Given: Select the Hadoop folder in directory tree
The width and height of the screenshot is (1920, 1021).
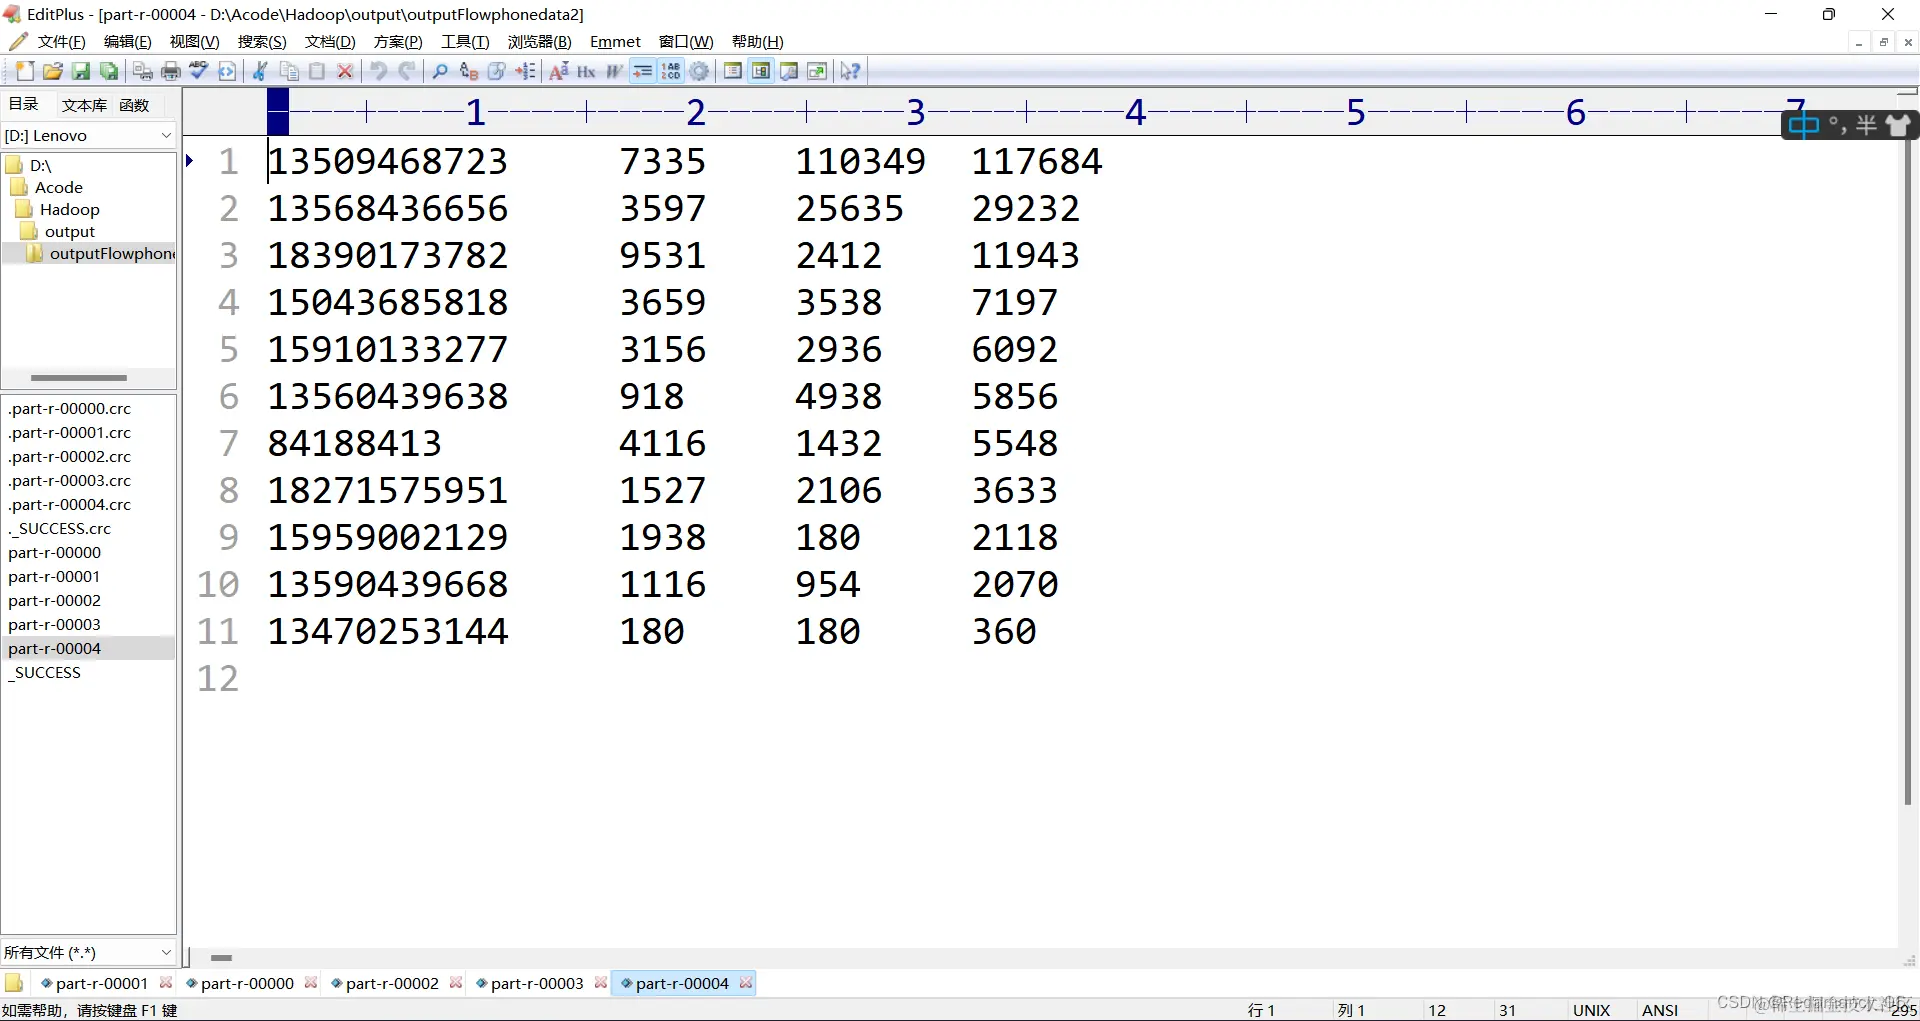Looking at the screenshot, I should coord(69,209).
